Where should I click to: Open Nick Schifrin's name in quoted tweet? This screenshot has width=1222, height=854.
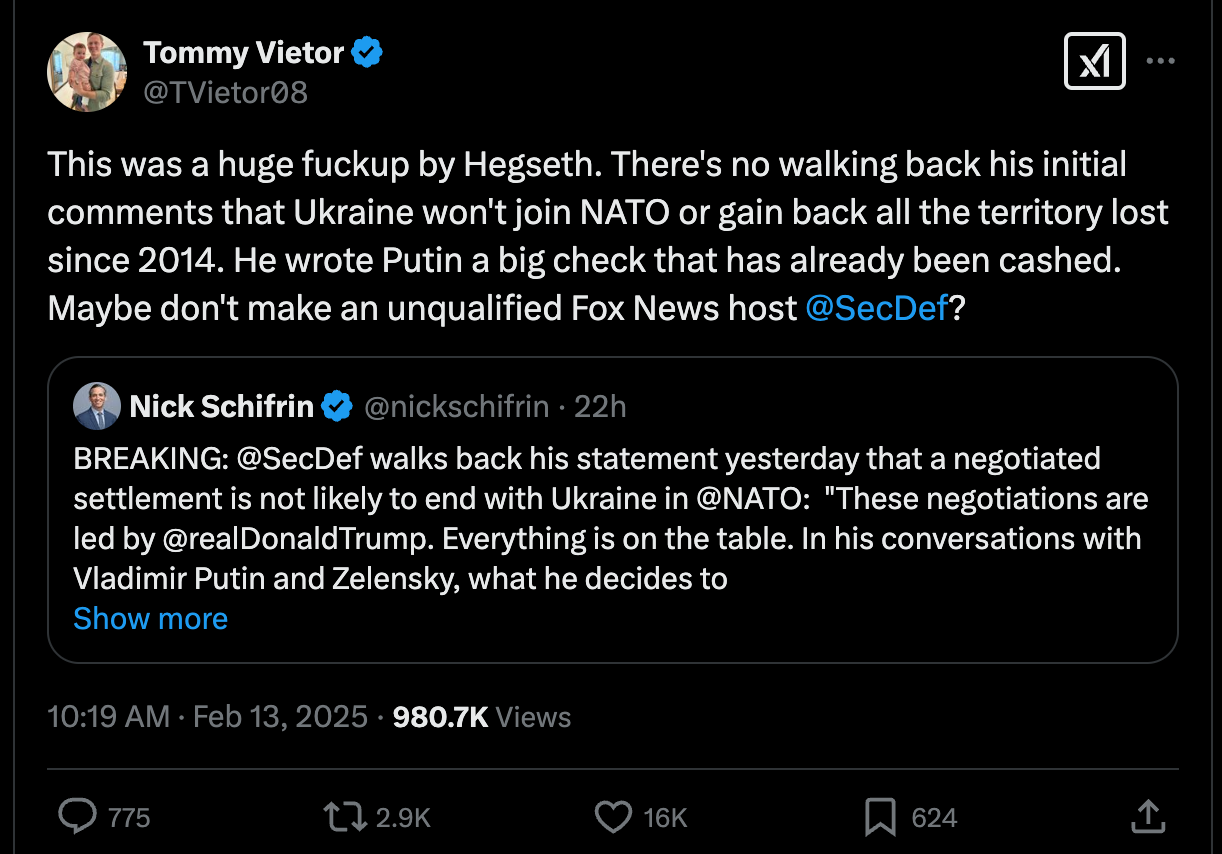222,406
